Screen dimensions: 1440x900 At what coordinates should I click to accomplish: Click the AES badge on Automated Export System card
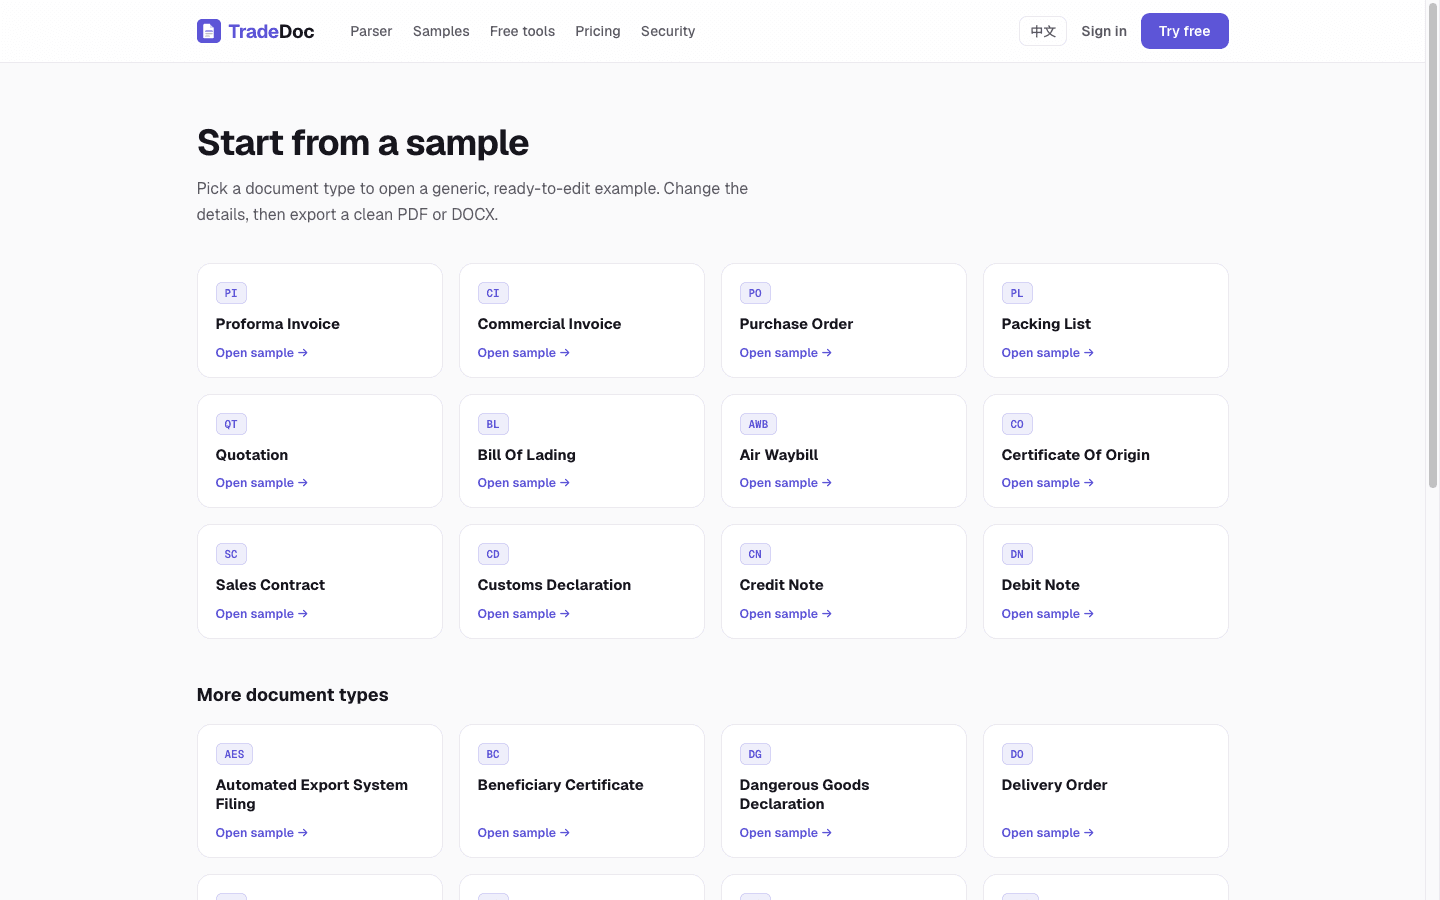click(x=234, y=754)
